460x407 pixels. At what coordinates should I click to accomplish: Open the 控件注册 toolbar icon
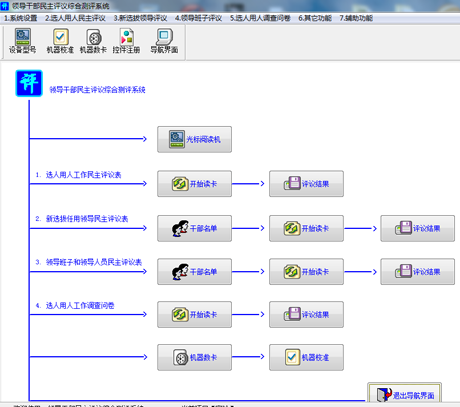[x=126, y=41]
